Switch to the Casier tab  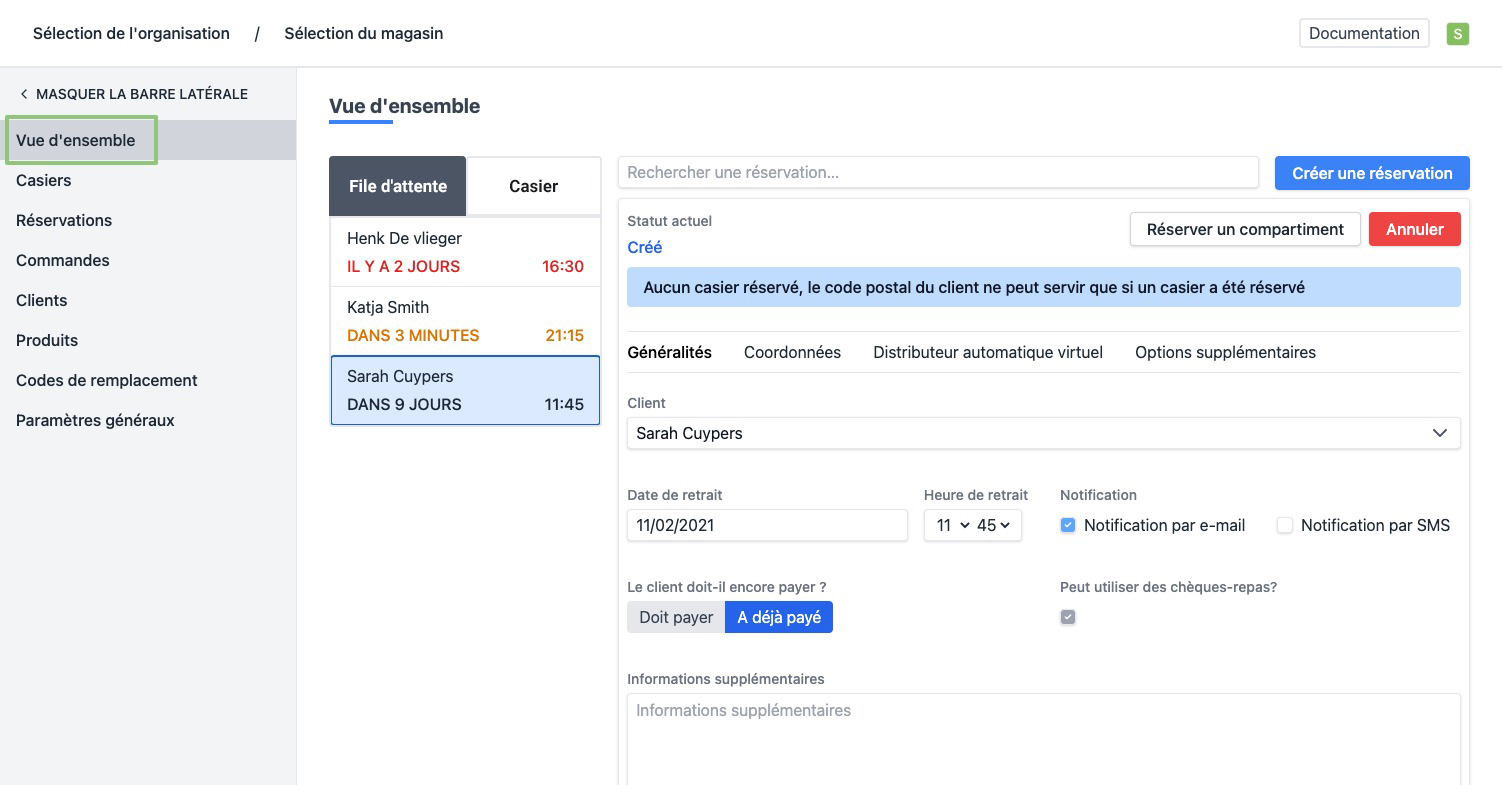coord(533,186)
